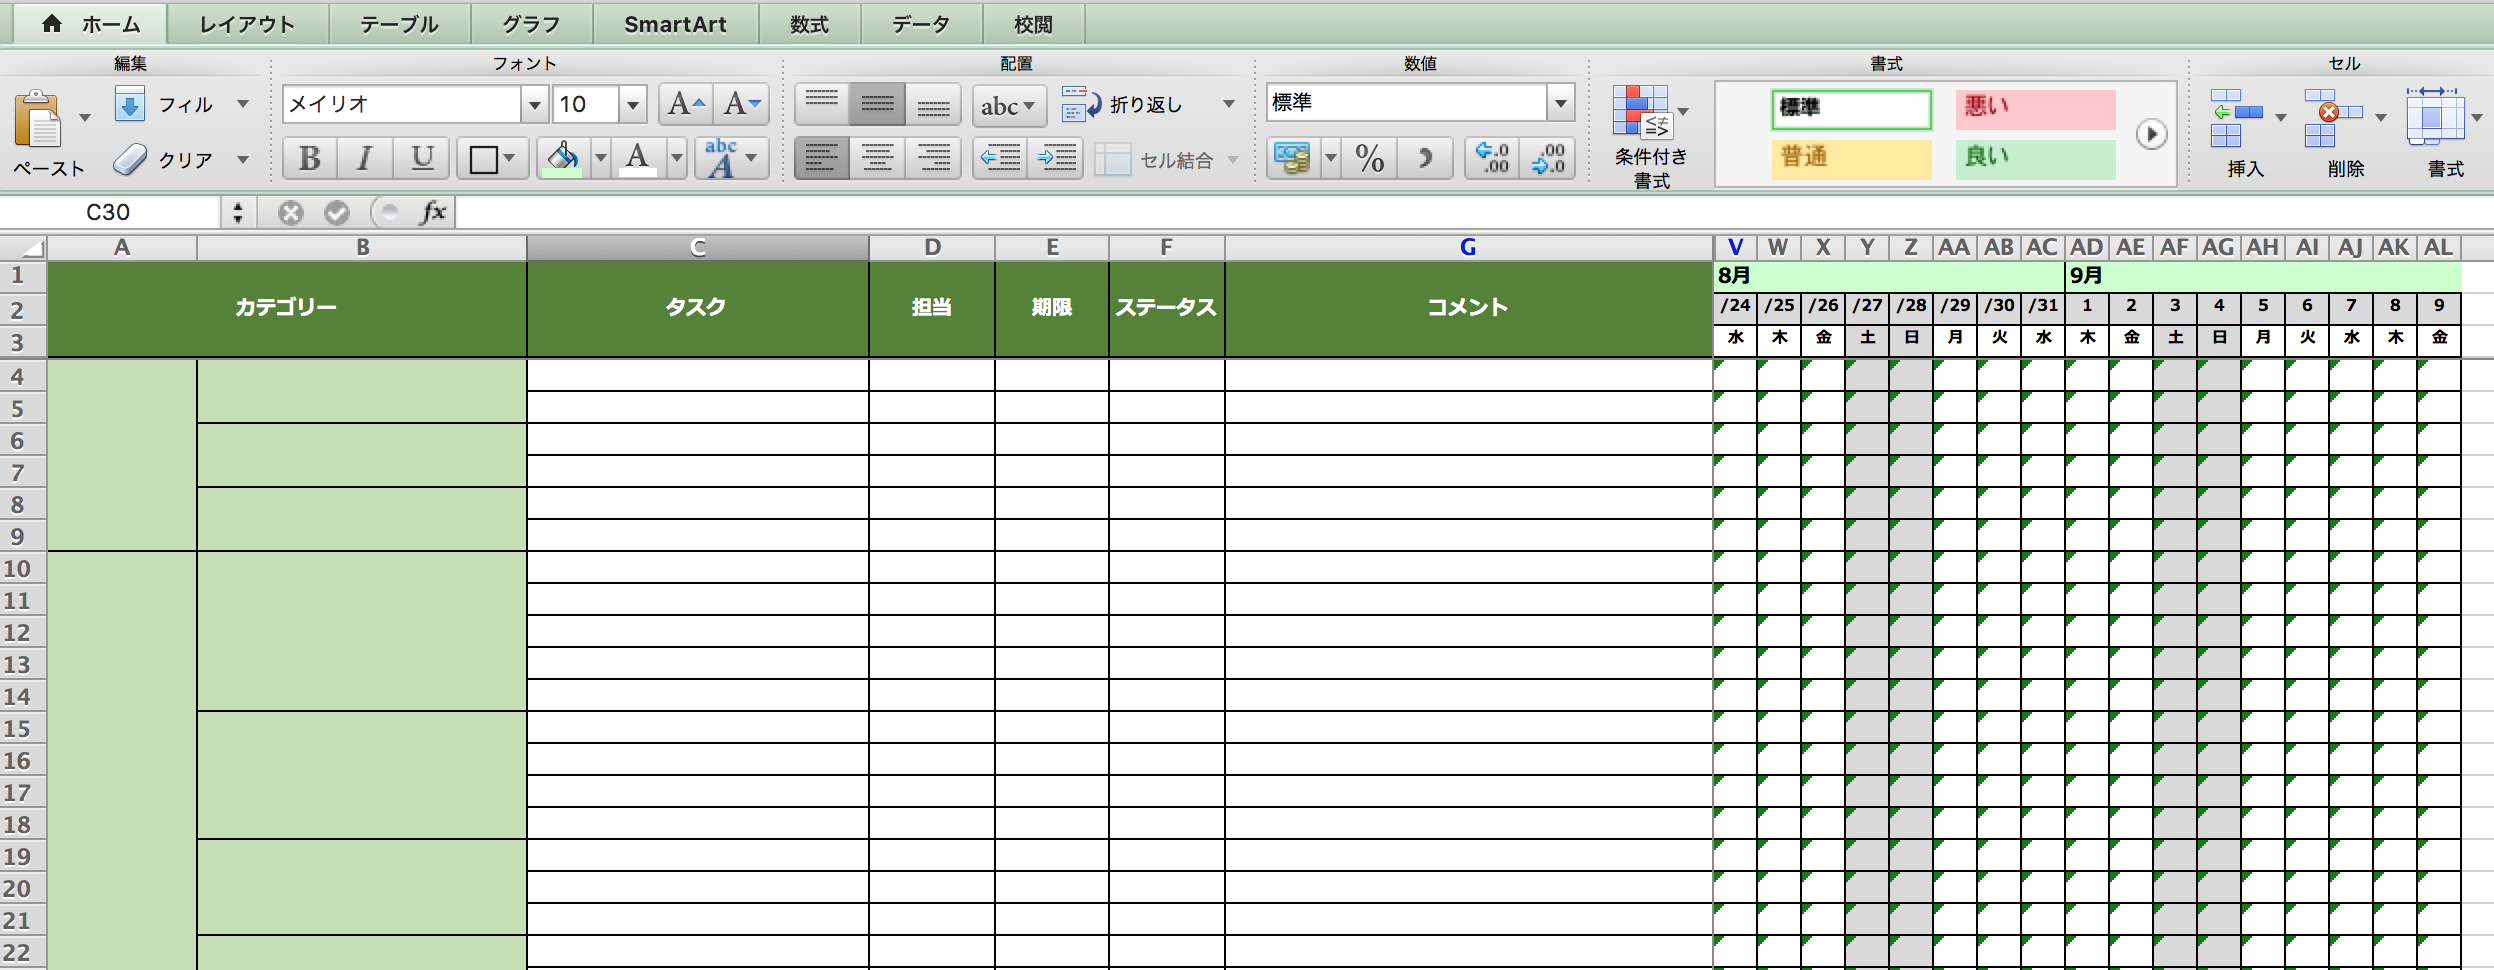Open the abc text orientation dropdown
Image resolution: width=2494 pixels, height=970 pixels.
point(1009,106)
